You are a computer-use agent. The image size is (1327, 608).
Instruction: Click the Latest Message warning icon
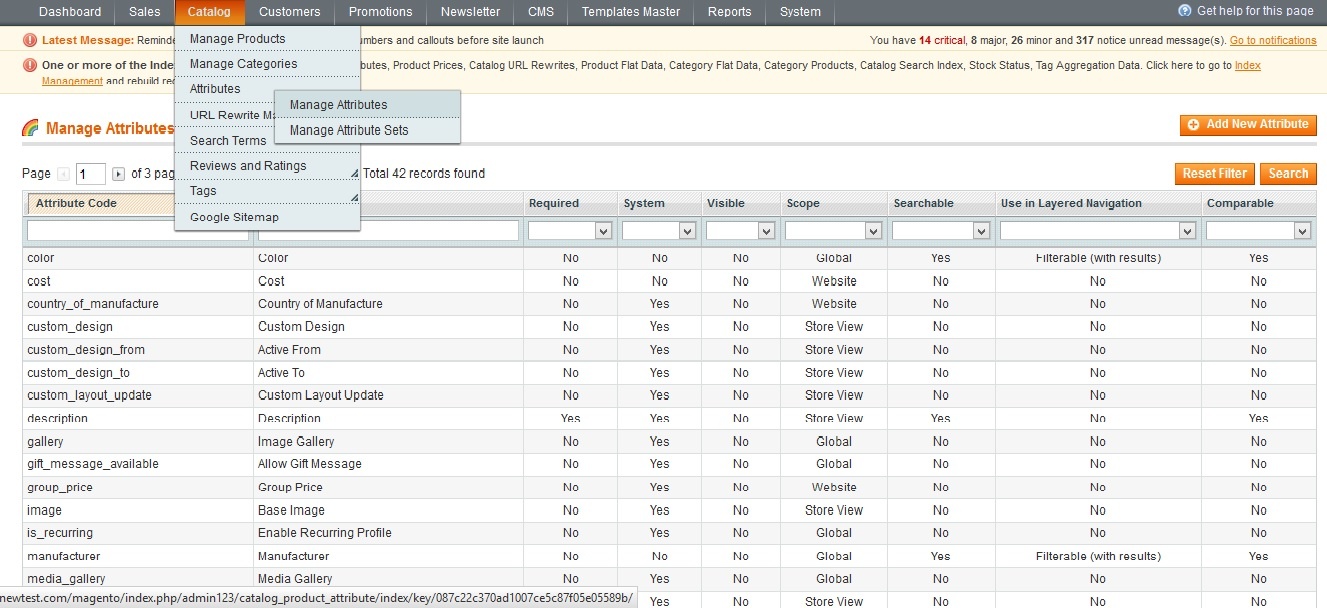point(30,40)
